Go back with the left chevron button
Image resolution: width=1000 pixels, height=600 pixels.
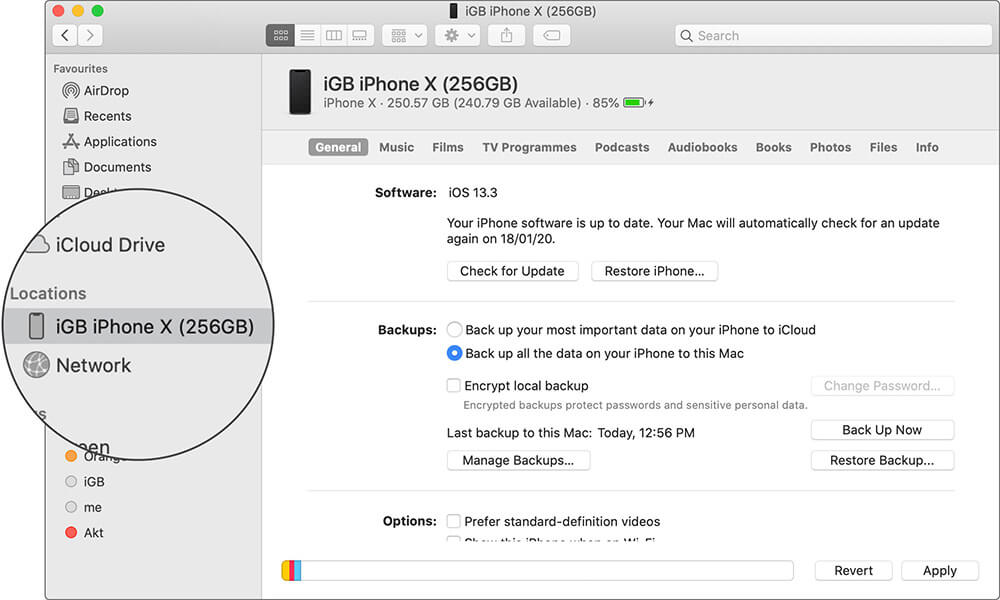(65, 36)
